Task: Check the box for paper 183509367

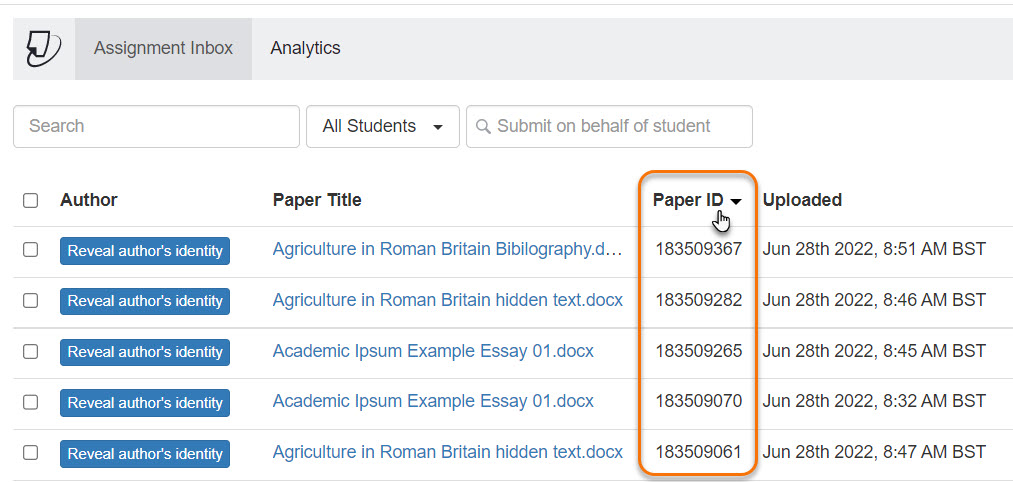Action: (30, 250)
